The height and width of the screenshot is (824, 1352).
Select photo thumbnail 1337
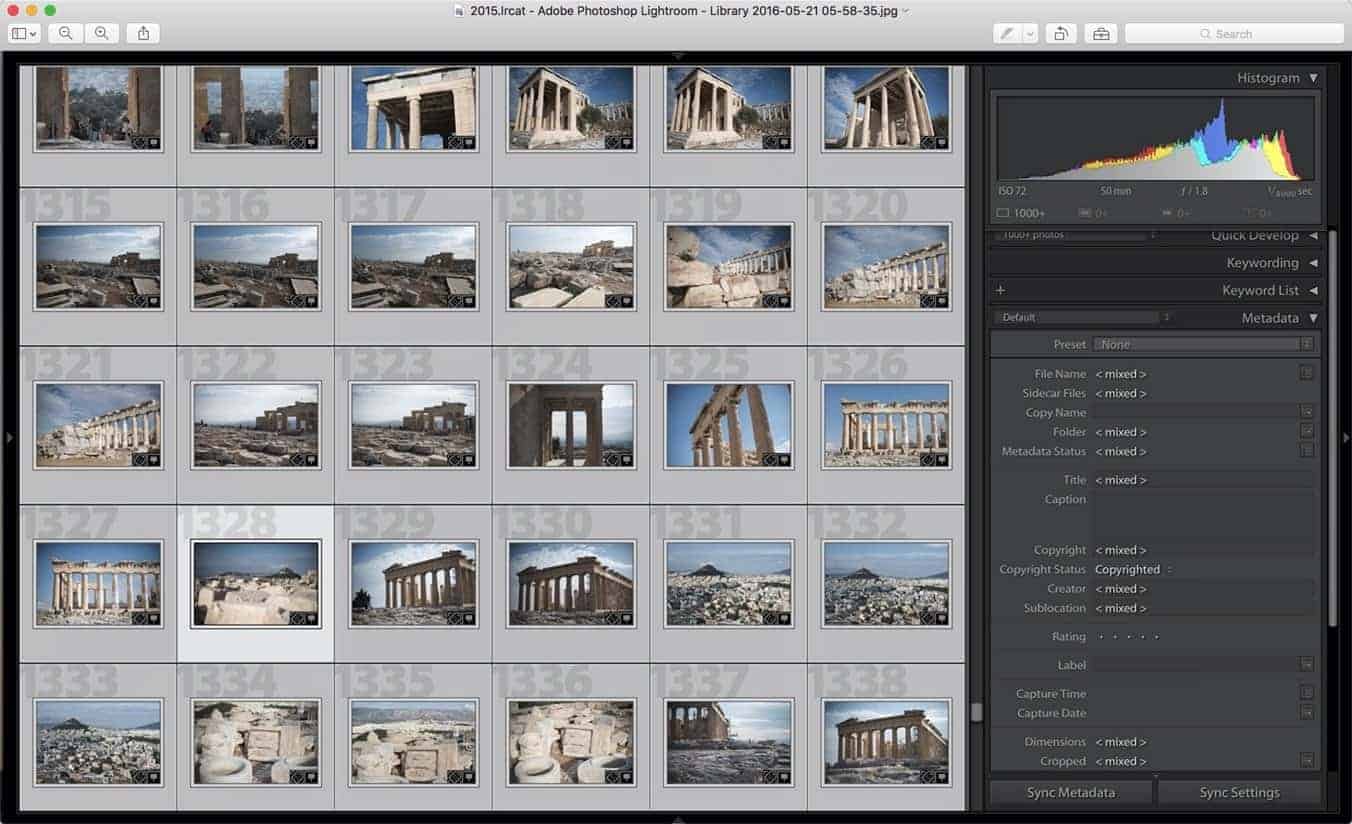[728, 742]
